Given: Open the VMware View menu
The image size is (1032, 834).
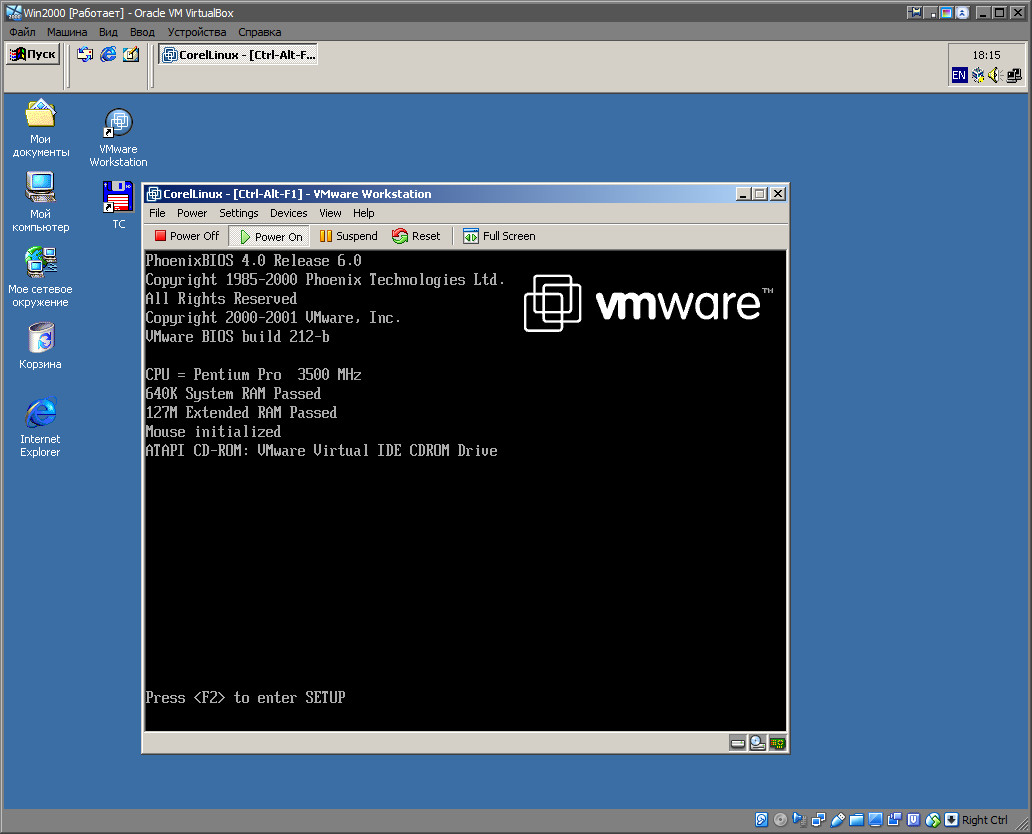Looking at the screenshot, I should tap(330, 213).
